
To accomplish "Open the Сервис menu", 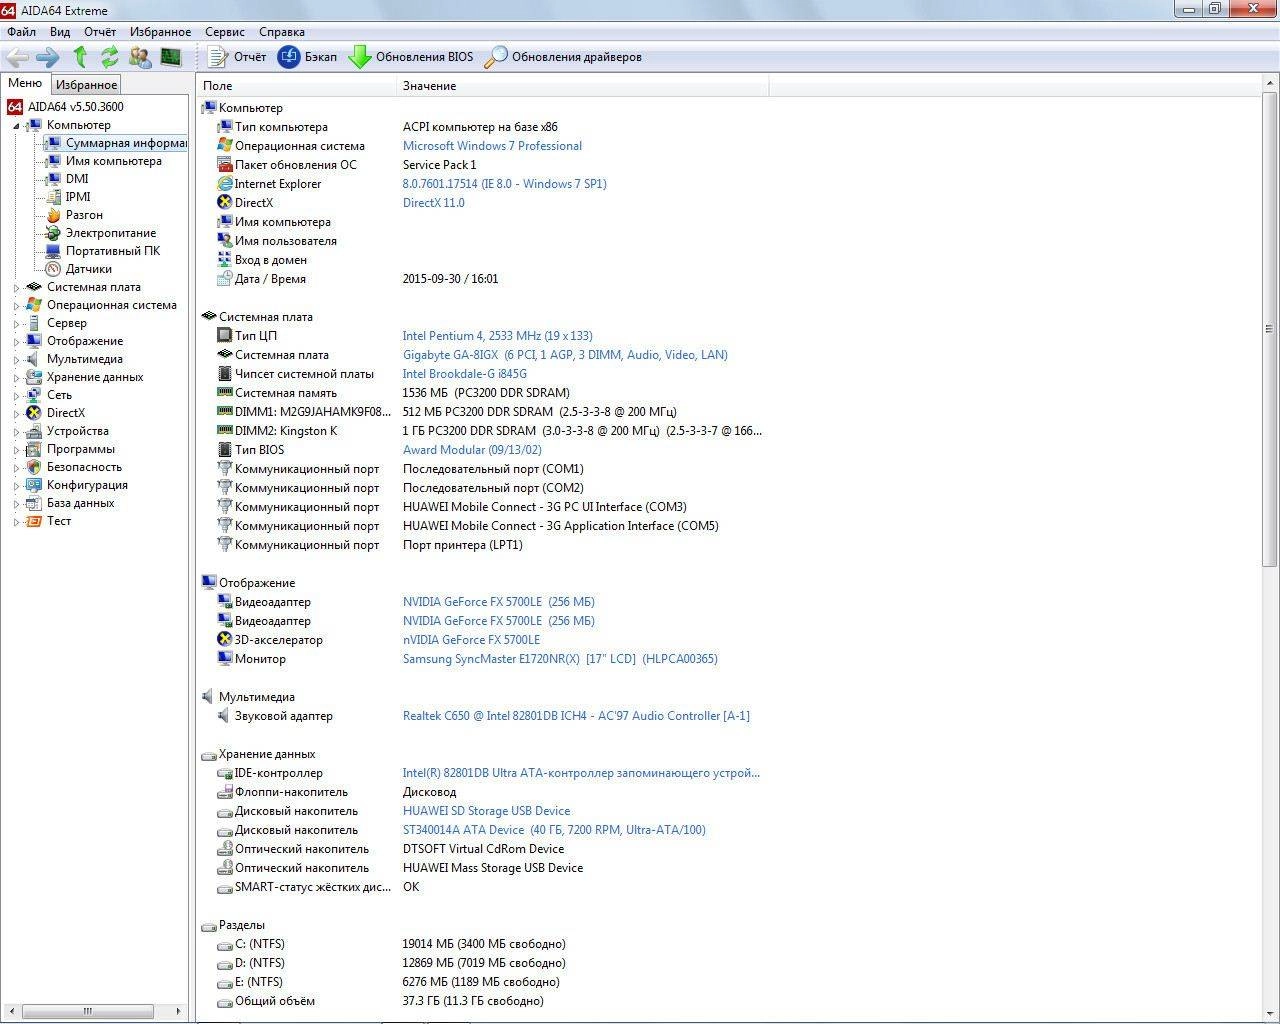I will click(224, 32).
